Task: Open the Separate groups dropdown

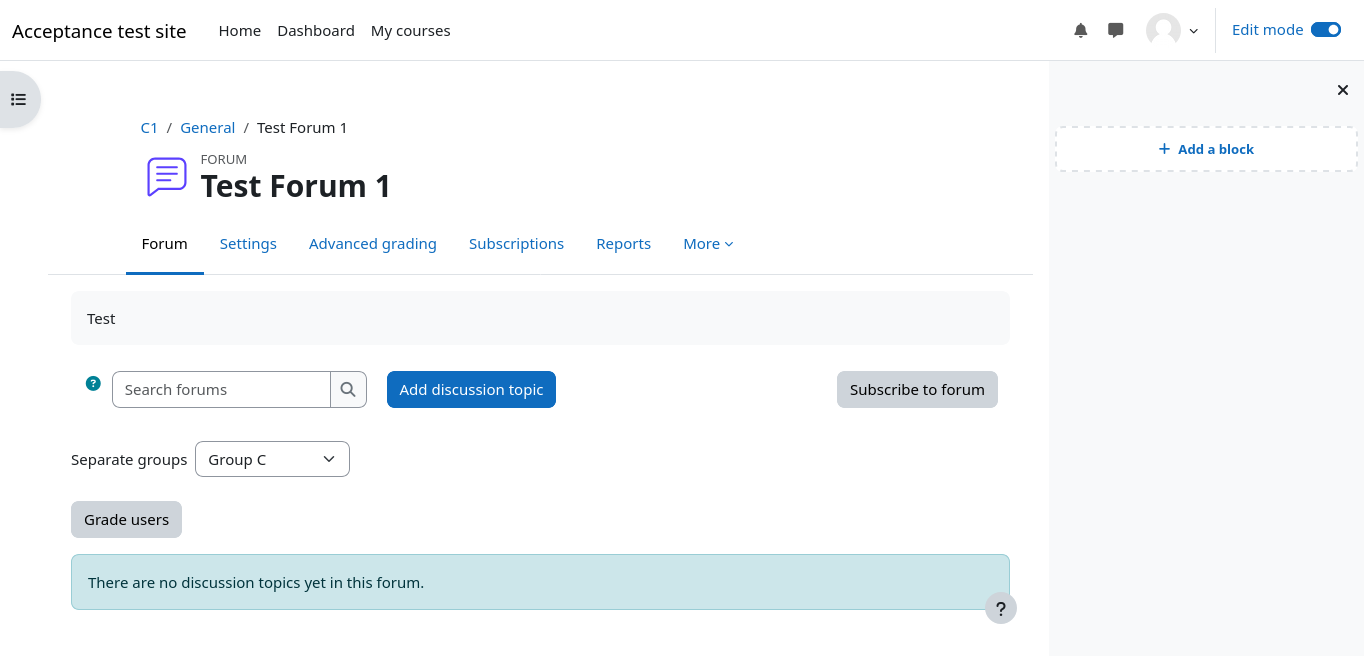Action: pyautogui.click(x=272, y=460)
